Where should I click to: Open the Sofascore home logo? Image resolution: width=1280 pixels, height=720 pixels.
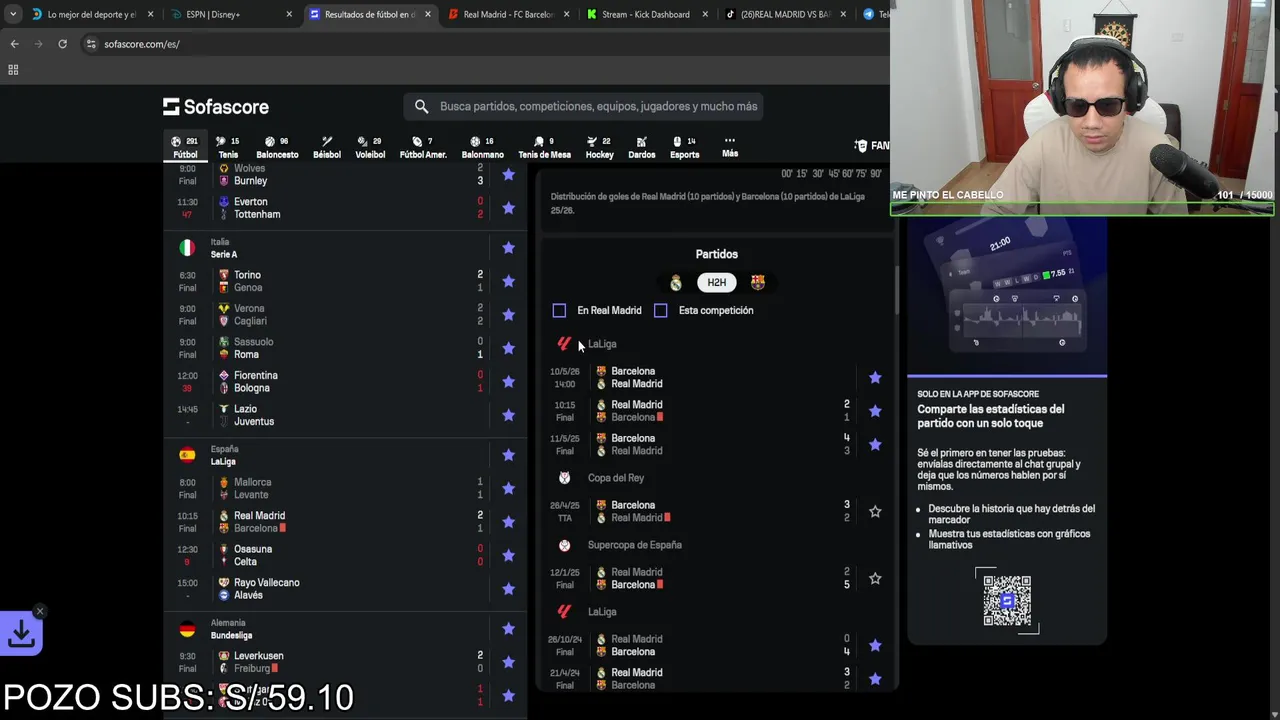coord(216,107)
